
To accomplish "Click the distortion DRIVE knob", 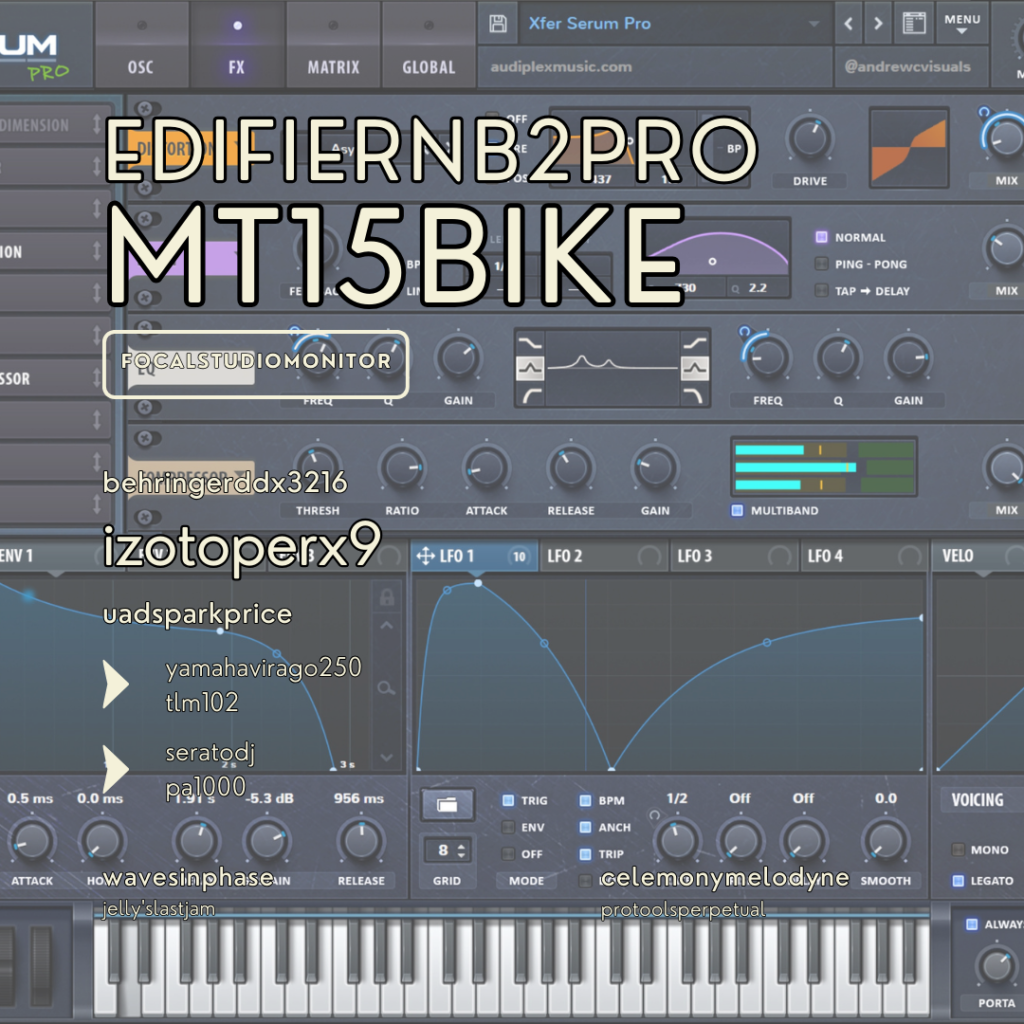I will [x=810, y=139].
